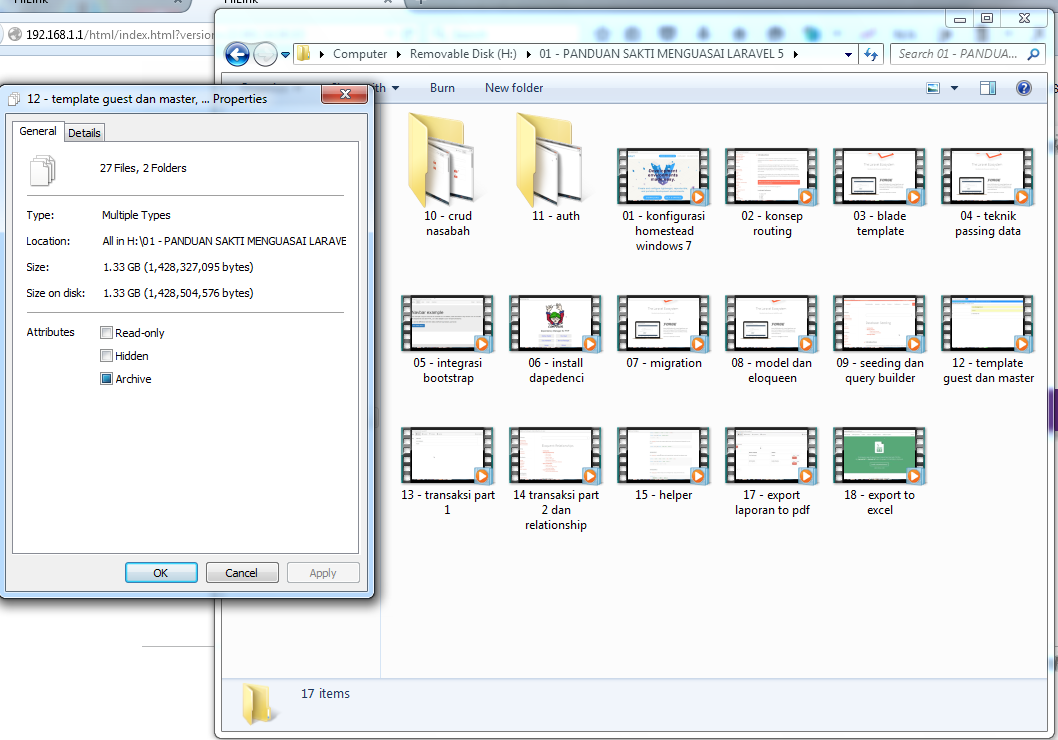Expand the chevron after PANDUAN SAKTI breadcrumb
Viewport: 1058px width, 740px height.
coord(796,54)
